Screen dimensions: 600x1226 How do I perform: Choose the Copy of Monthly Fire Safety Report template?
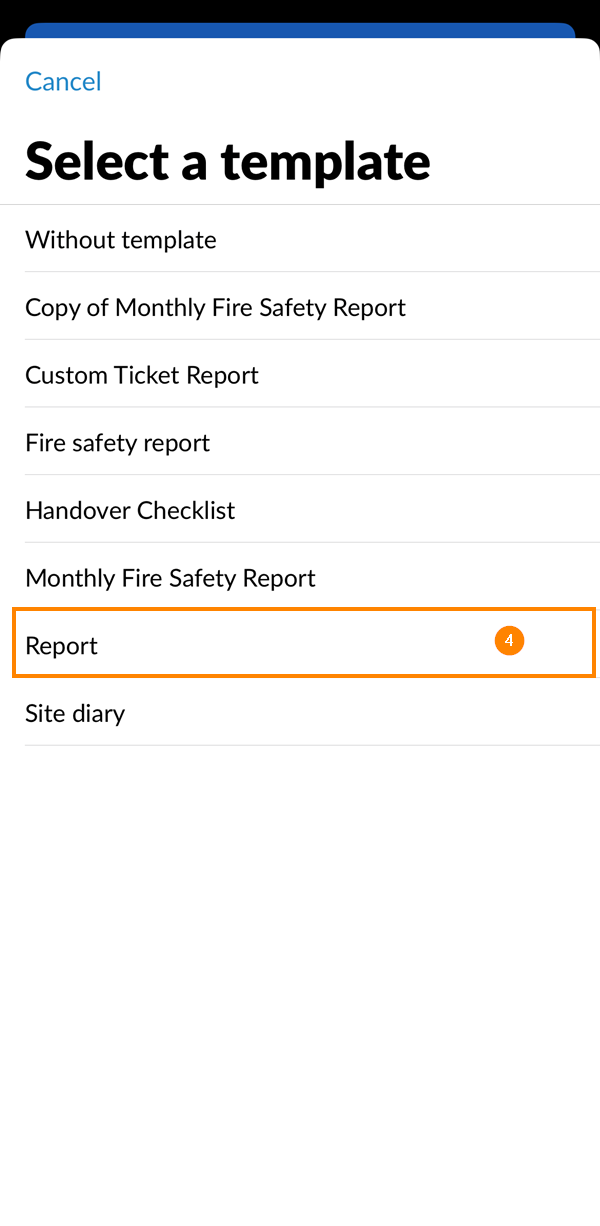pyautogui.click(x=215, y=307)
